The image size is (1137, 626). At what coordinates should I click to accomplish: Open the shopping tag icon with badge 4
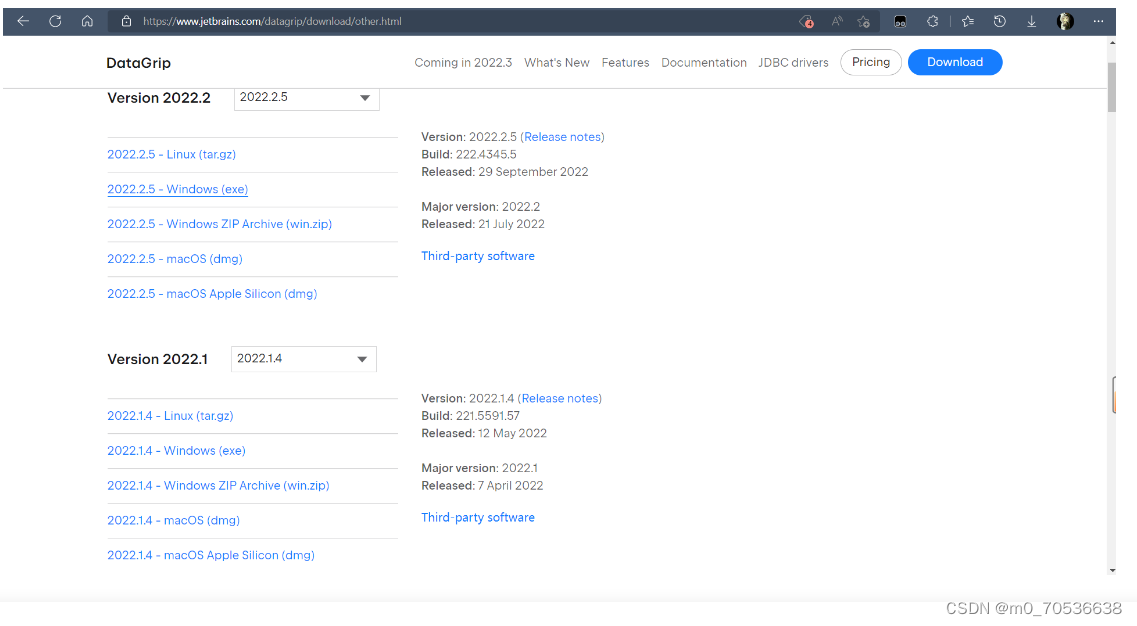point(806,22)
